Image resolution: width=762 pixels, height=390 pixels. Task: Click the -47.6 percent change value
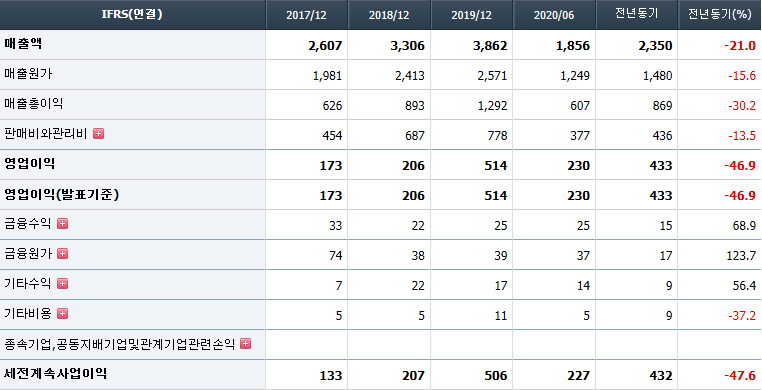(x=740, y=376)
